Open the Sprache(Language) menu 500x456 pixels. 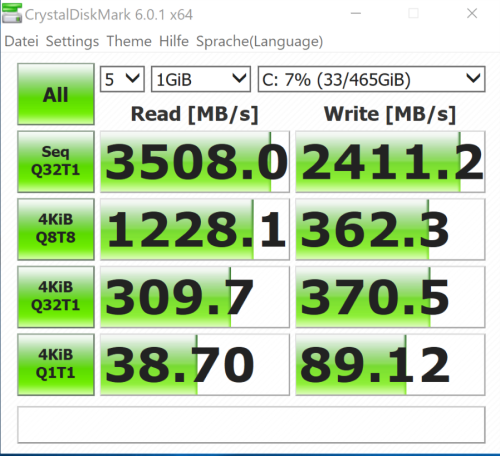259,41
